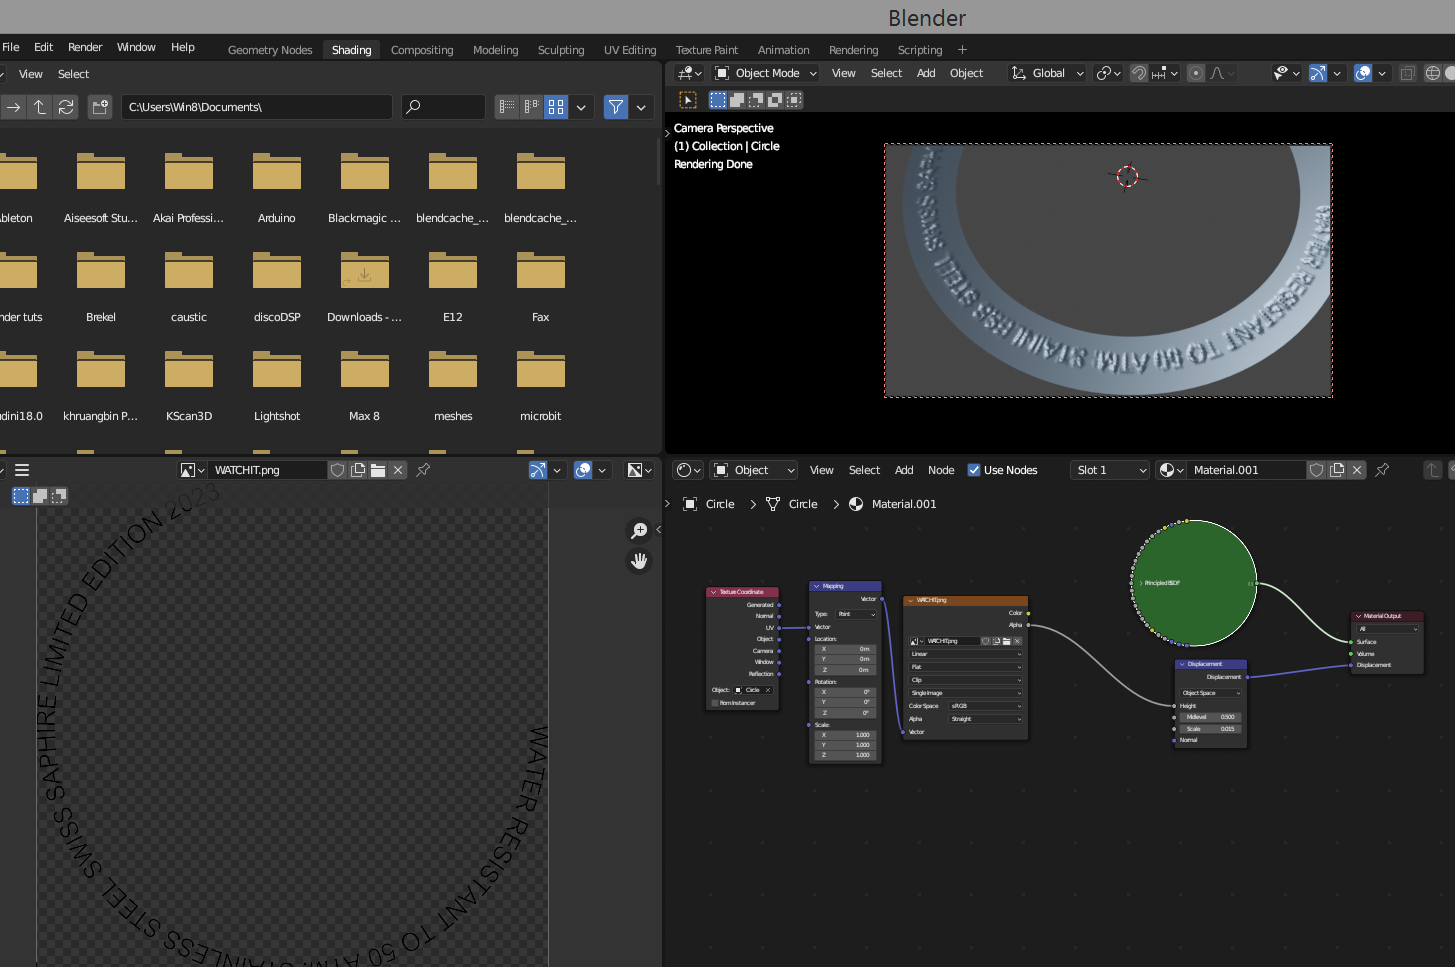Click the pan hand icon in image editor

coord(639,561)
